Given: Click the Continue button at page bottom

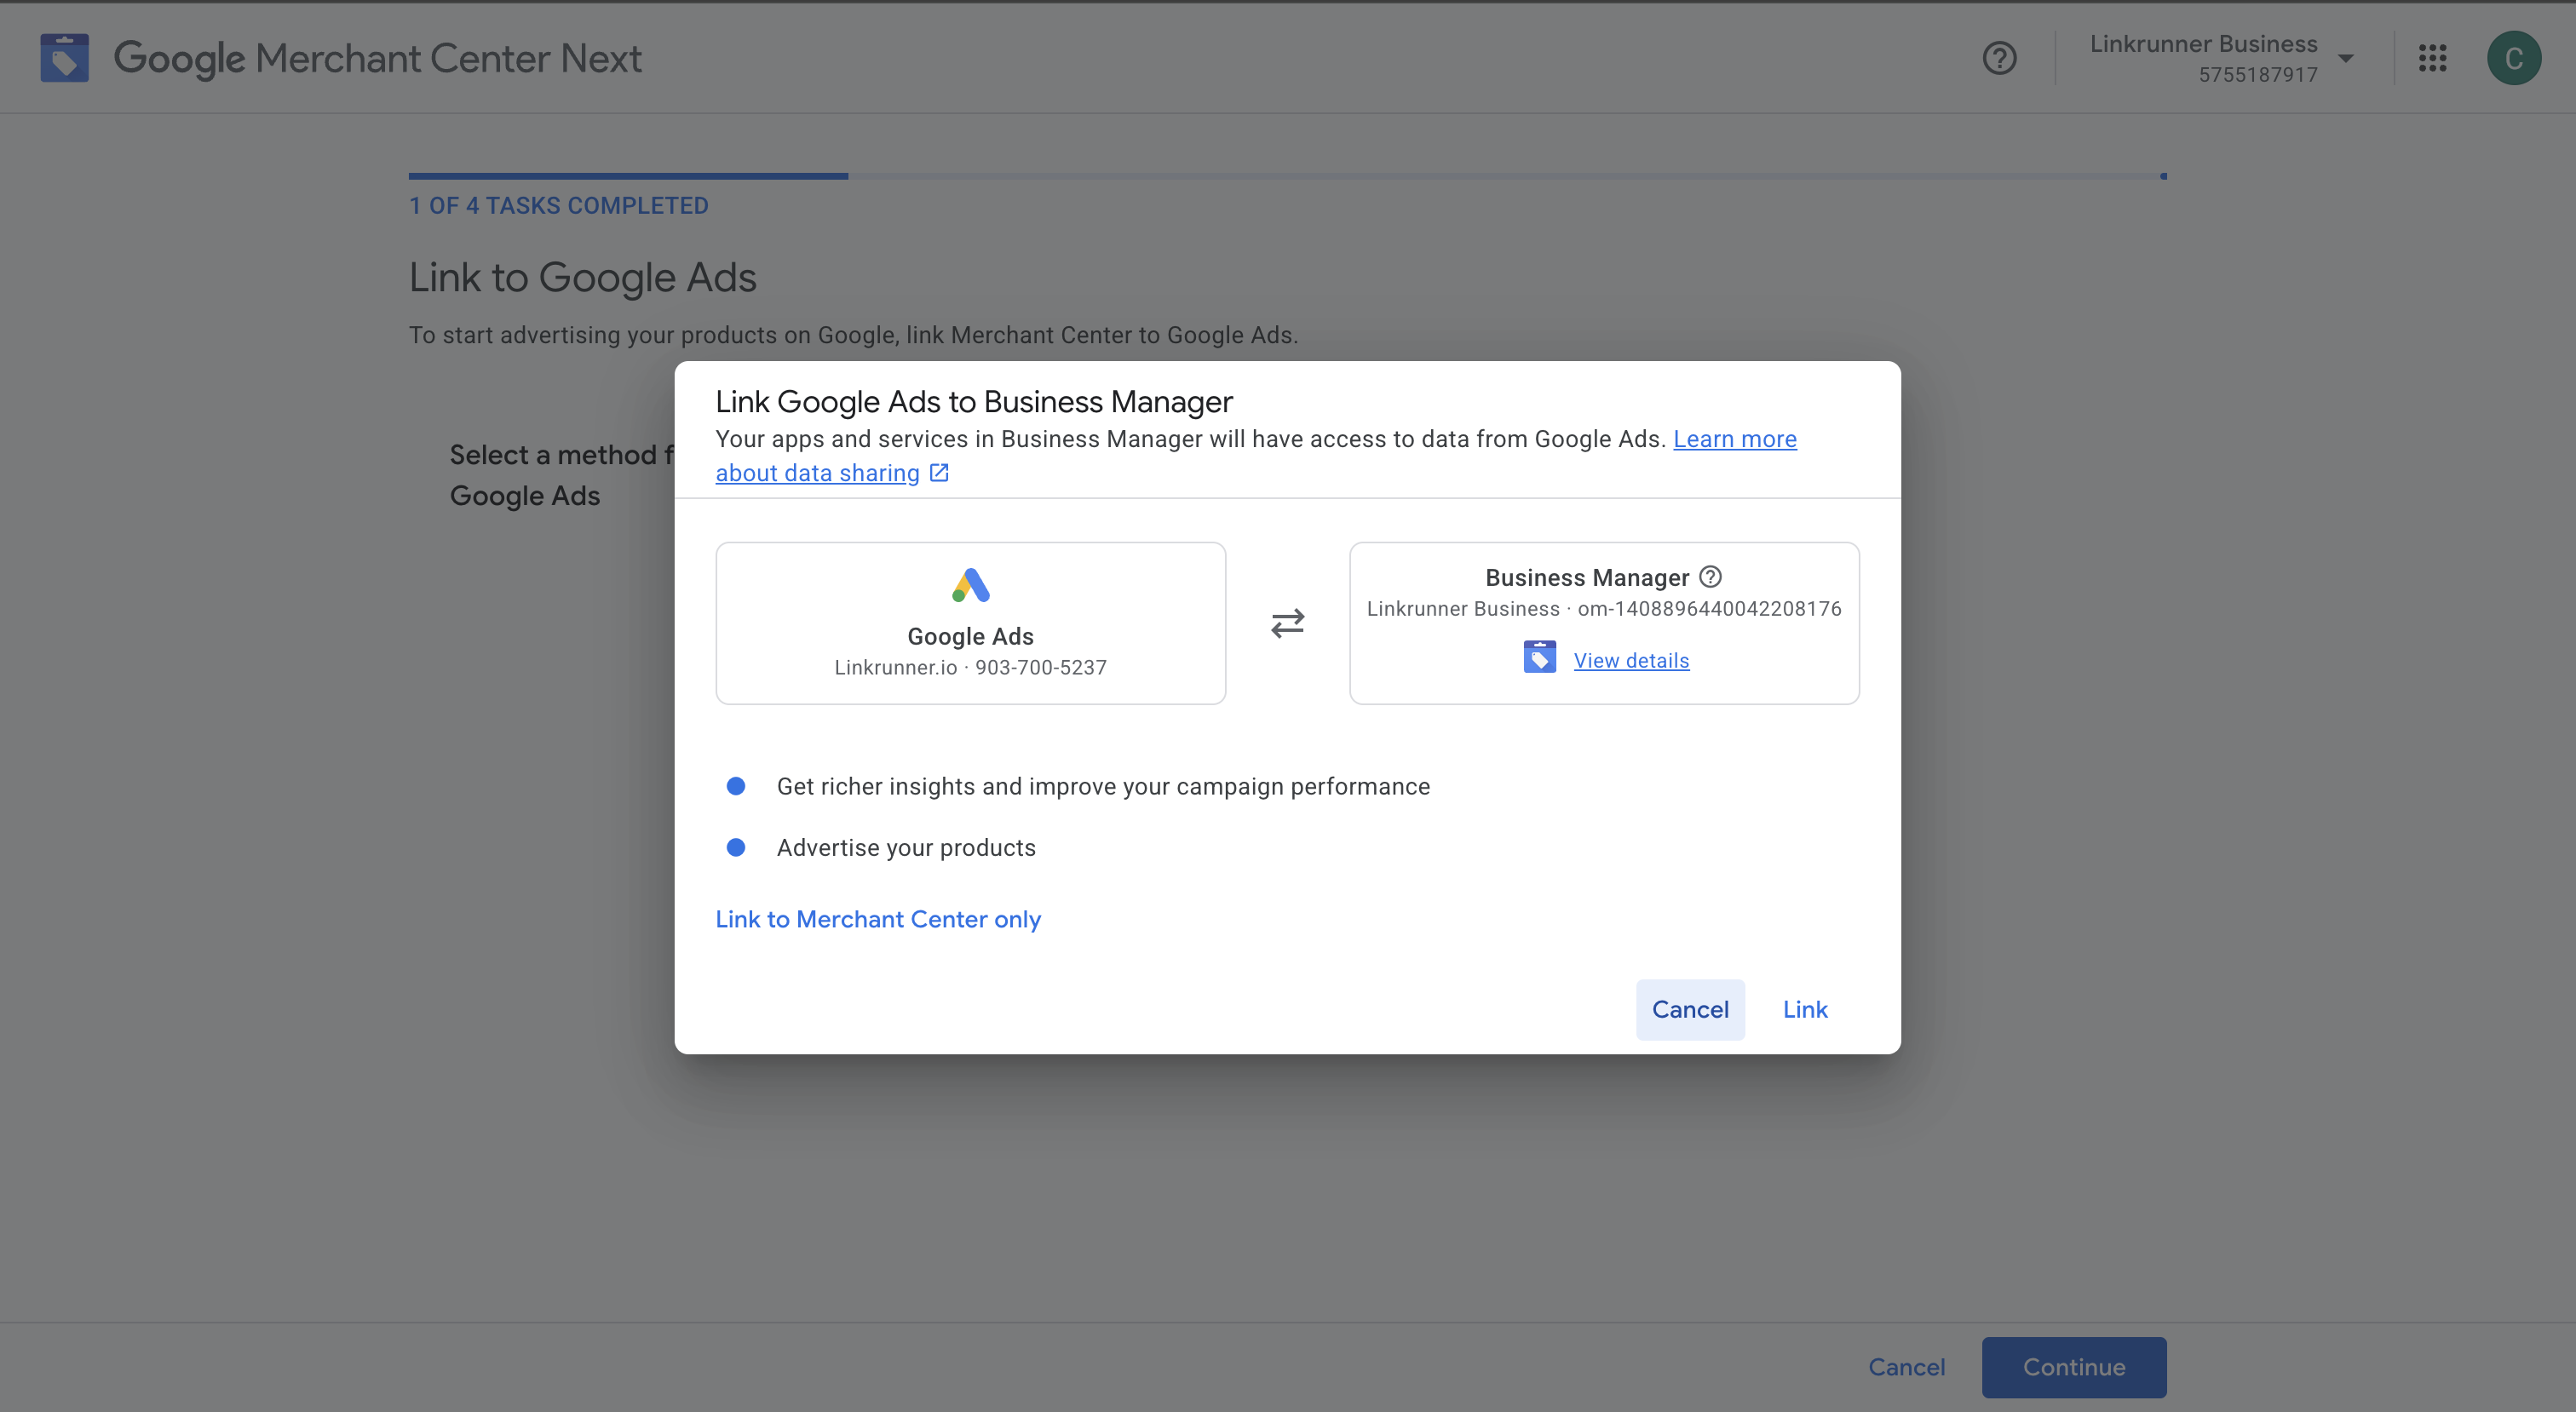Looking at the screenshot, I should point(2074,1367).
